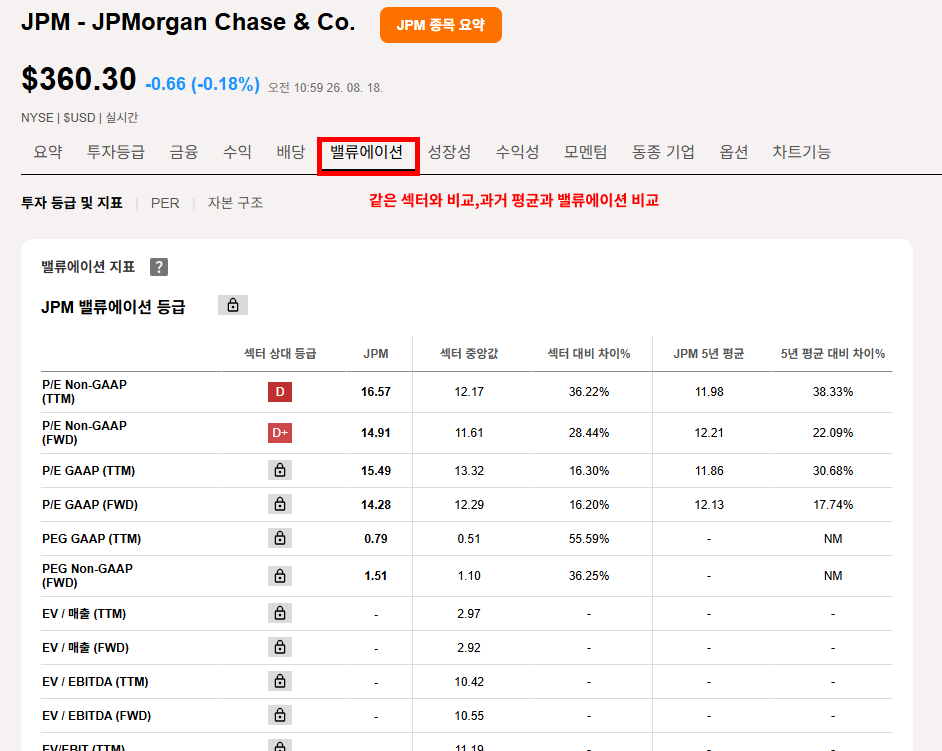Image resolution: width=942 pixels, height=751 pixels.
Task: Open the 금융 tab
Action: [184, 152]
